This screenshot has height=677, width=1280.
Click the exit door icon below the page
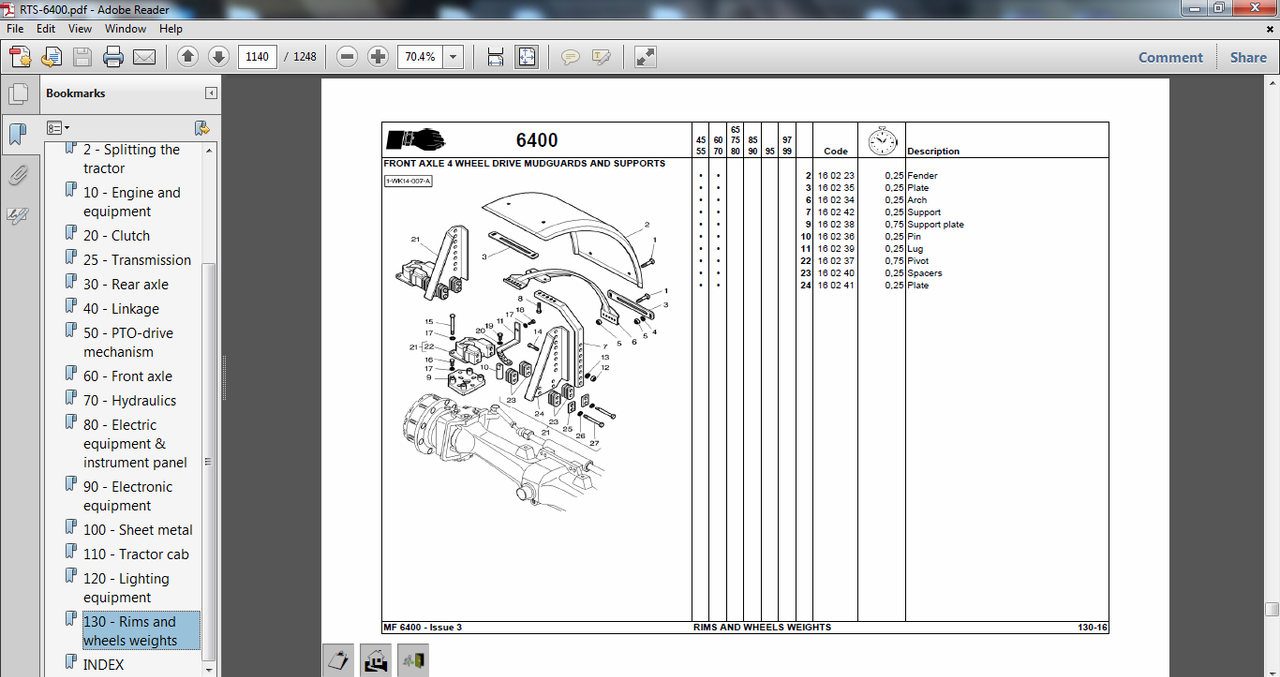(x=413, y=660)
